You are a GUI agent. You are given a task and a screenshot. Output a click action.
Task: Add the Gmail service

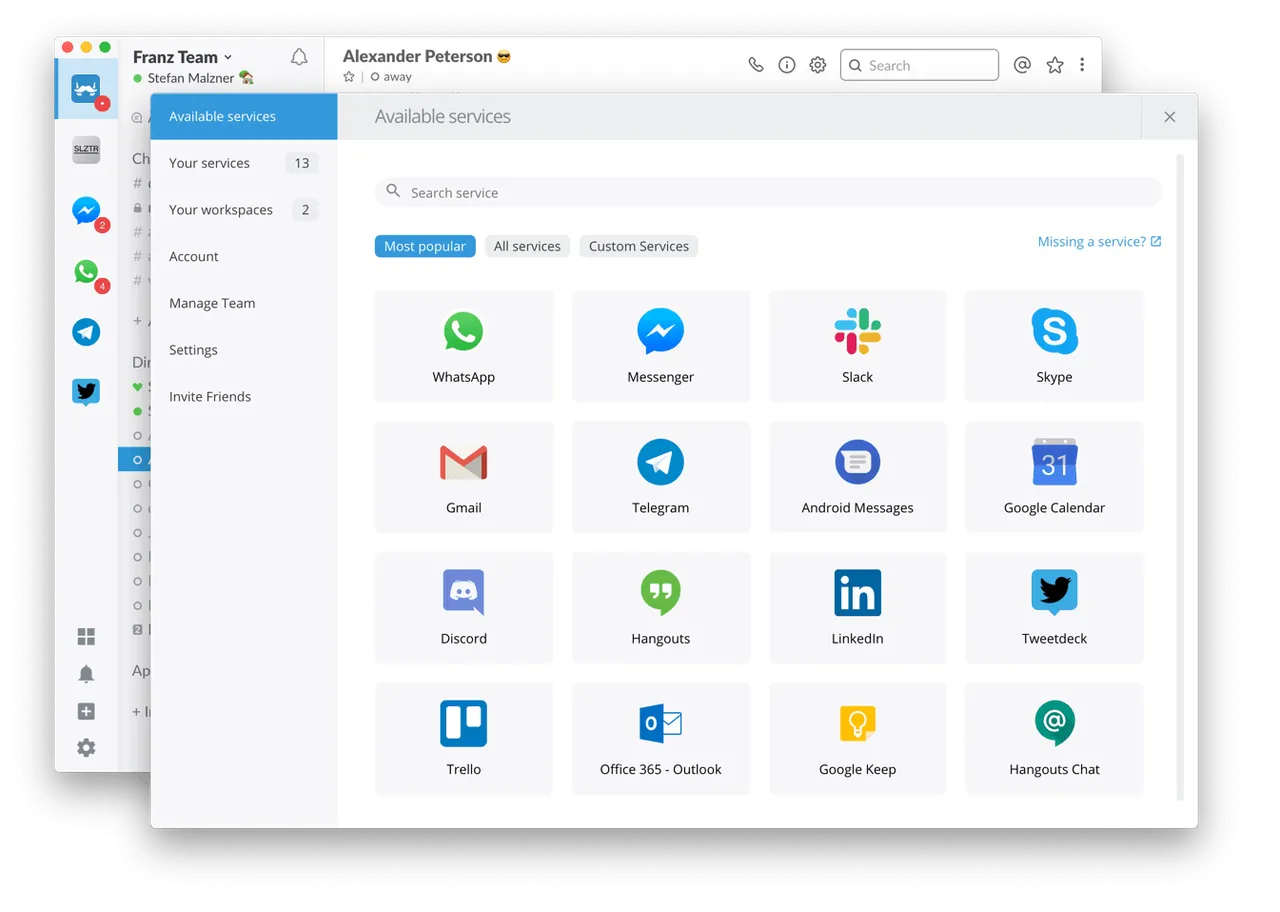click(464, 477)
